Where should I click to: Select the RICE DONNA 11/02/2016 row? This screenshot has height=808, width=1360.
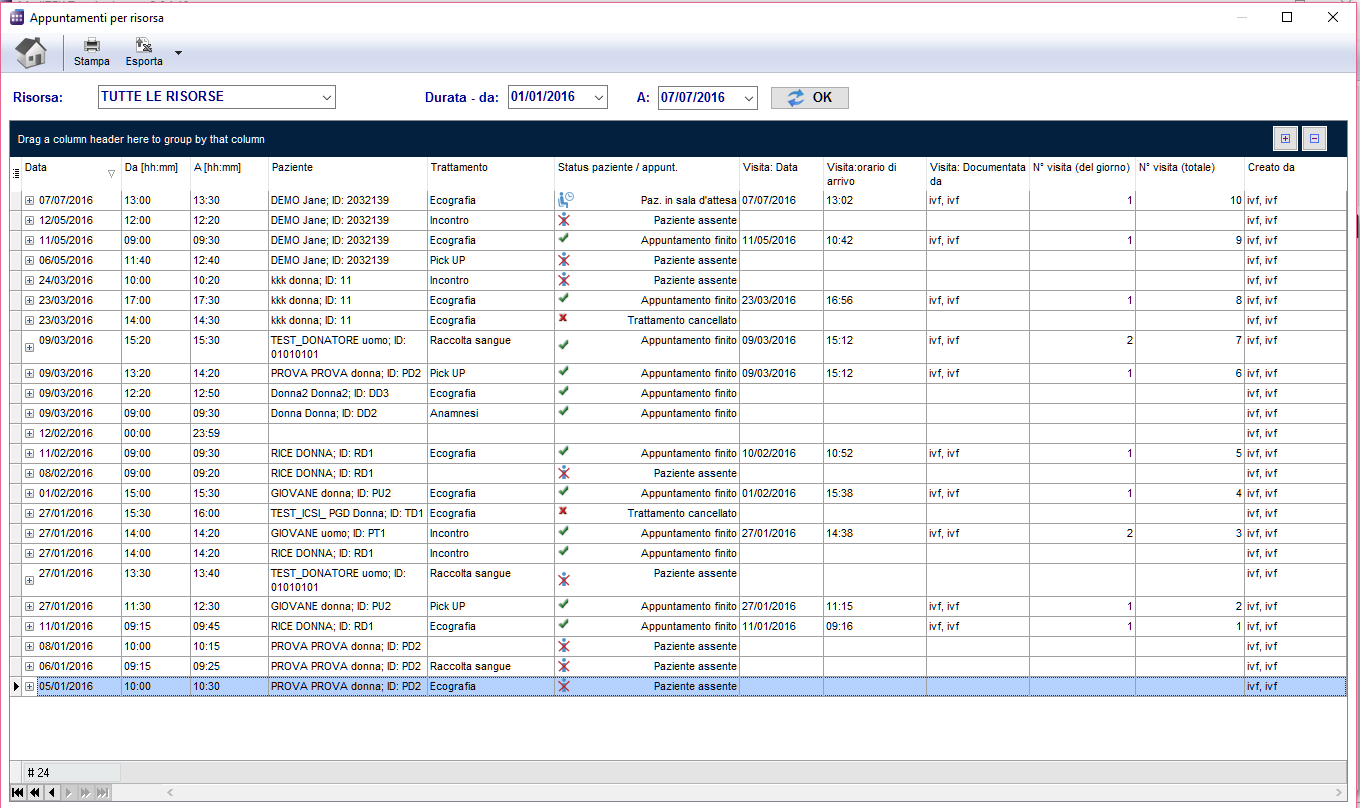pyautogui.click(x=678, y=453)
